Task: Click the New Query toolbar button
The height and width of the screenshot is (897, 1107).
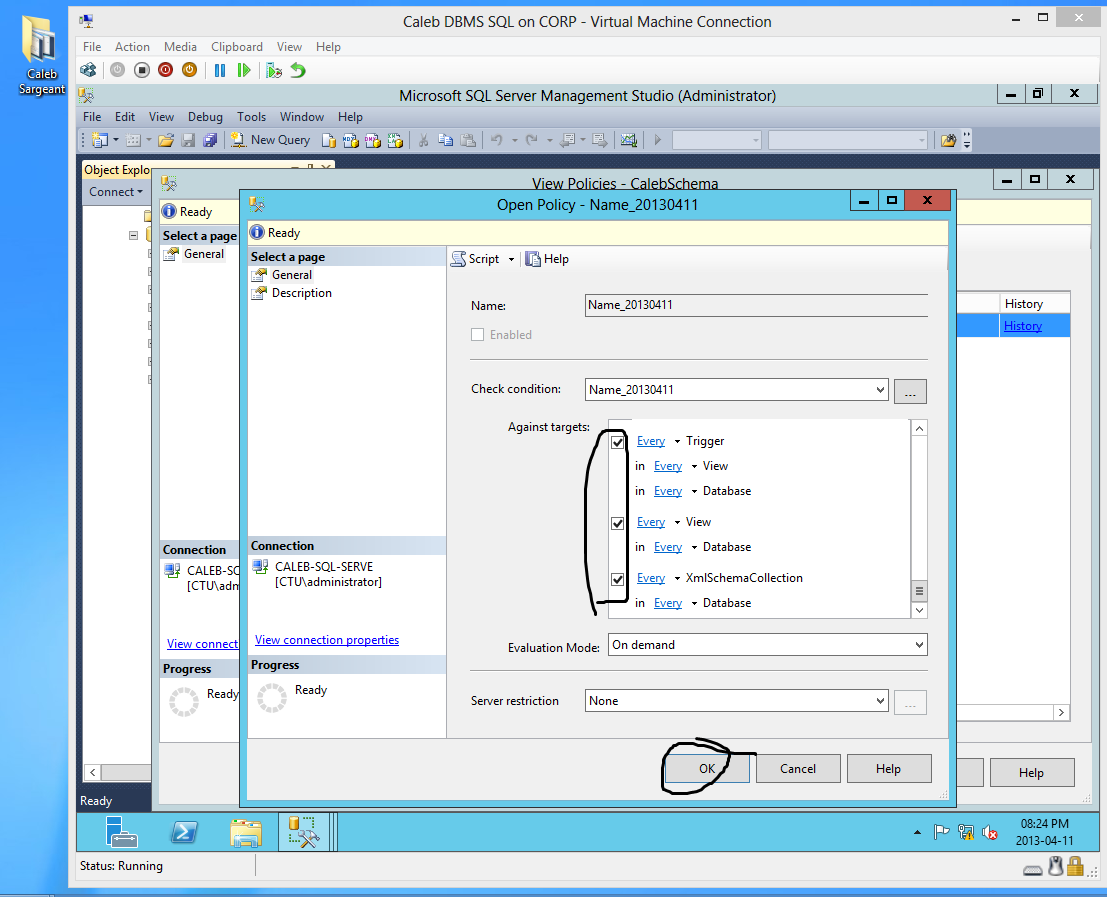Action: click(x=271, y=140)
